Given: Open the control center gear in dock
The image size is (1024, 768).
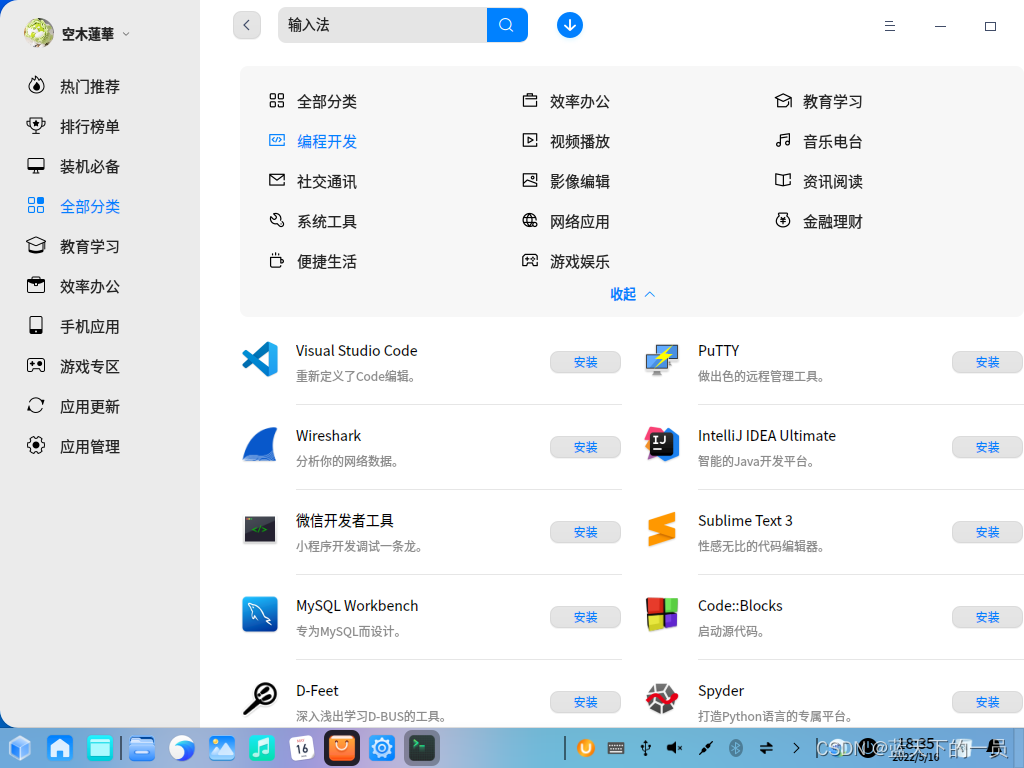Looking at the screenshot, I should (x=382, y=748).
